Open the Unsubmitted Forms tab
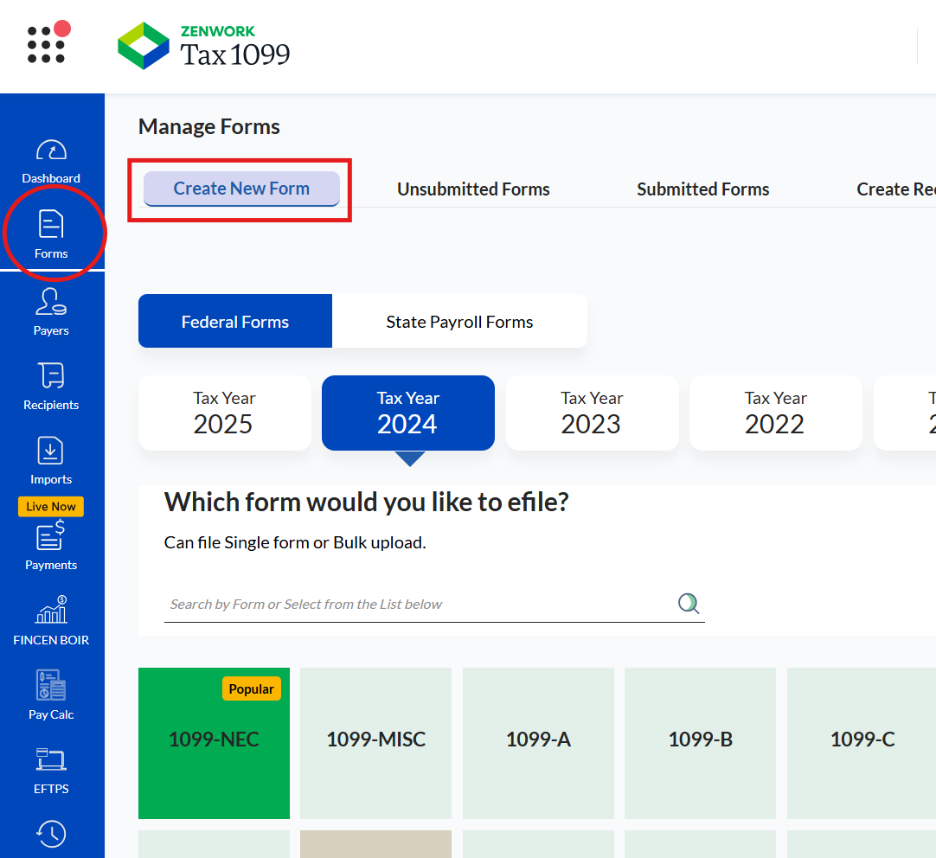This screenshot has width=936, height=858. 473,188
